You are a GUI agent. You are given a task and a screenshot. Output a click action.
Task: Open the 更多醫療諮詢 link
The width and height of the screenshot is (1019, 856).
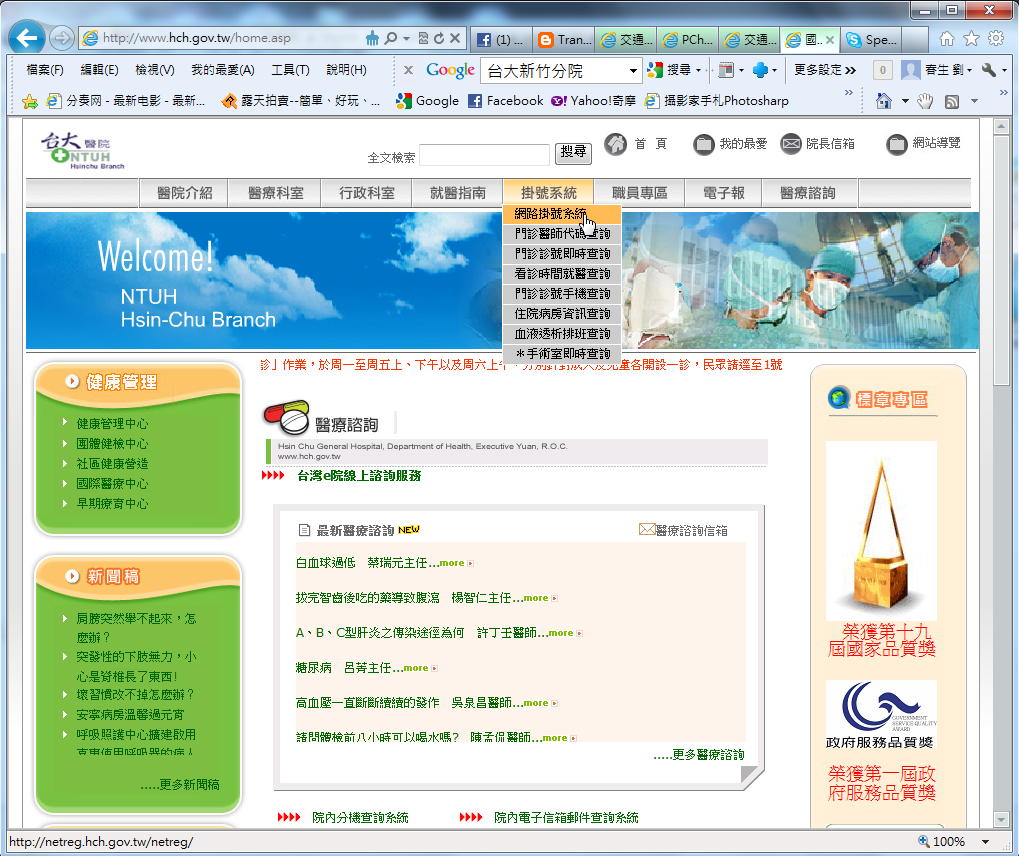click(x=699, y=755)
